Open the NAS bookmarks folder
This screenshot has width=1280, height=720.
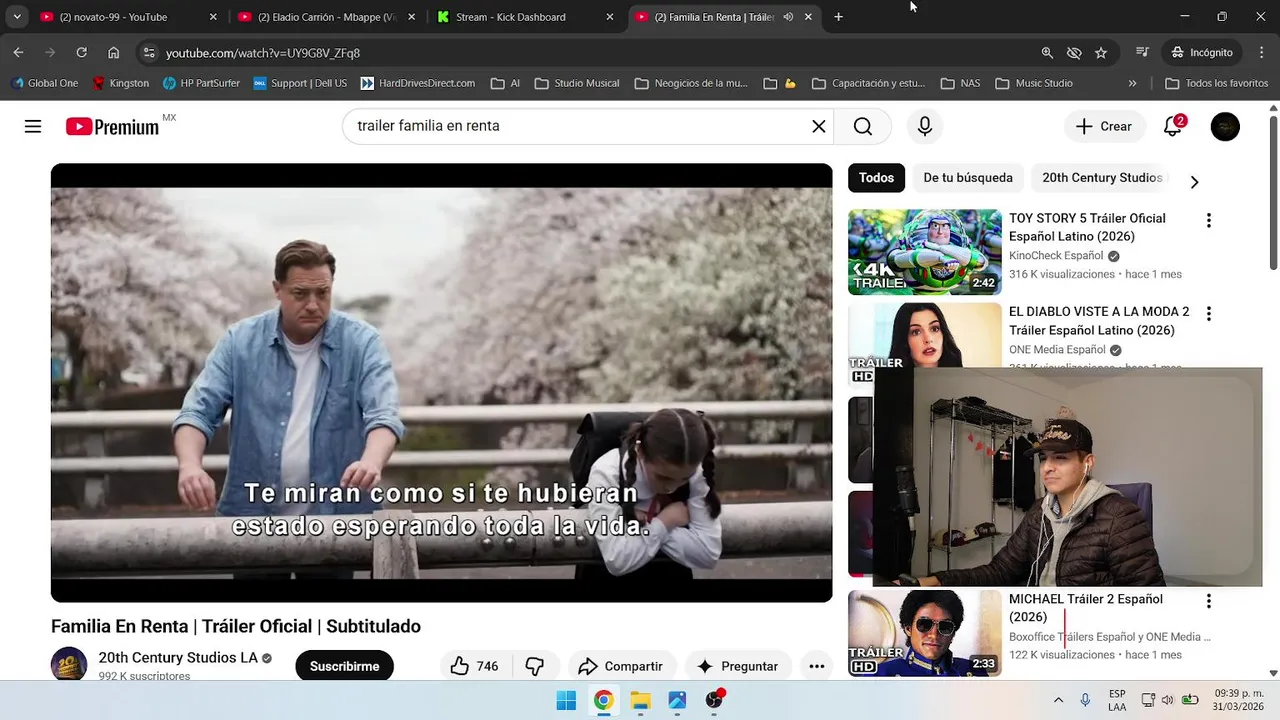coord(960,83)
